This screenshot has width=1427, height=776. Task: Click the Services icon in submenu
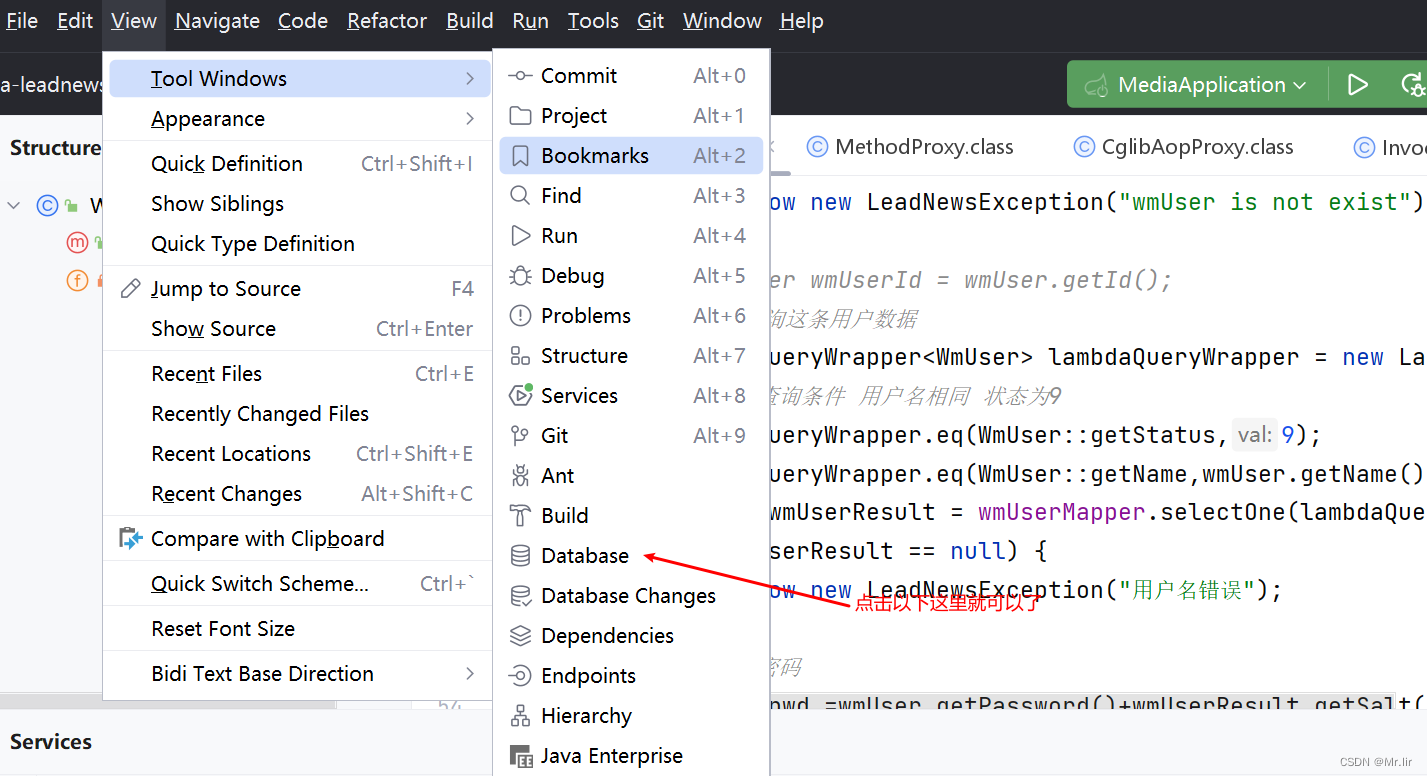click(520, 396)
